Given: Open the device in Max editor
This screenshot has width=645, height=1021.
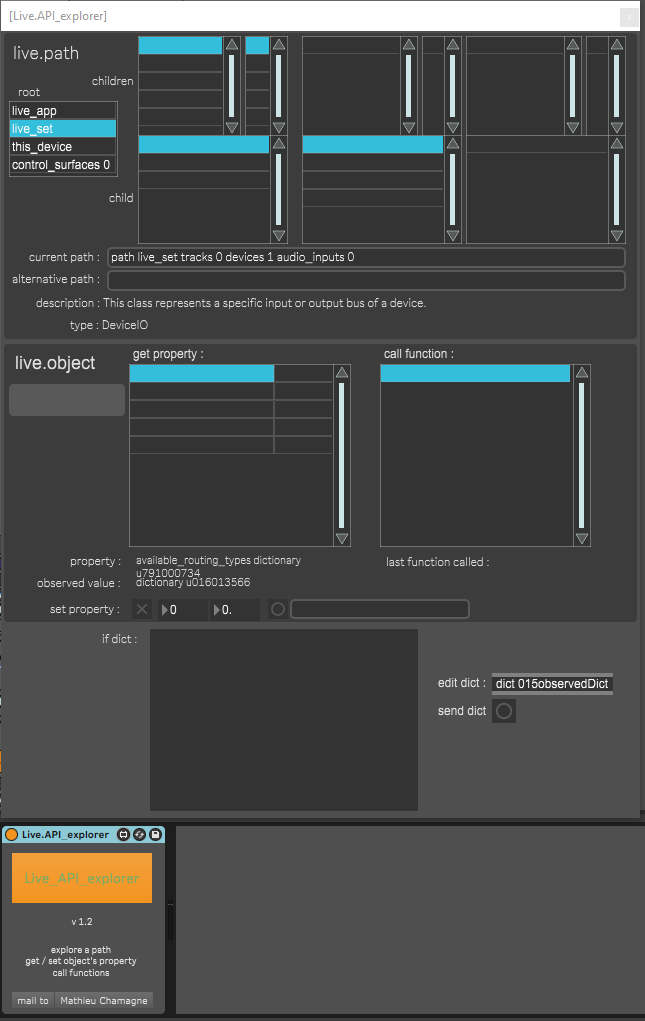Looking at the screenshot, I should point(123,834).
